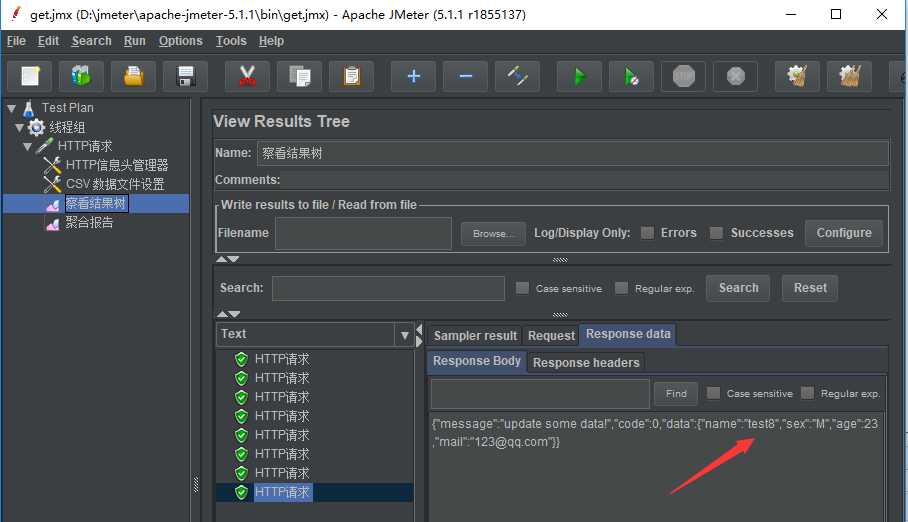Click the HTTP请求 sampler pipette icon in tree
908x522 pixels.
[x=45, y=146]
